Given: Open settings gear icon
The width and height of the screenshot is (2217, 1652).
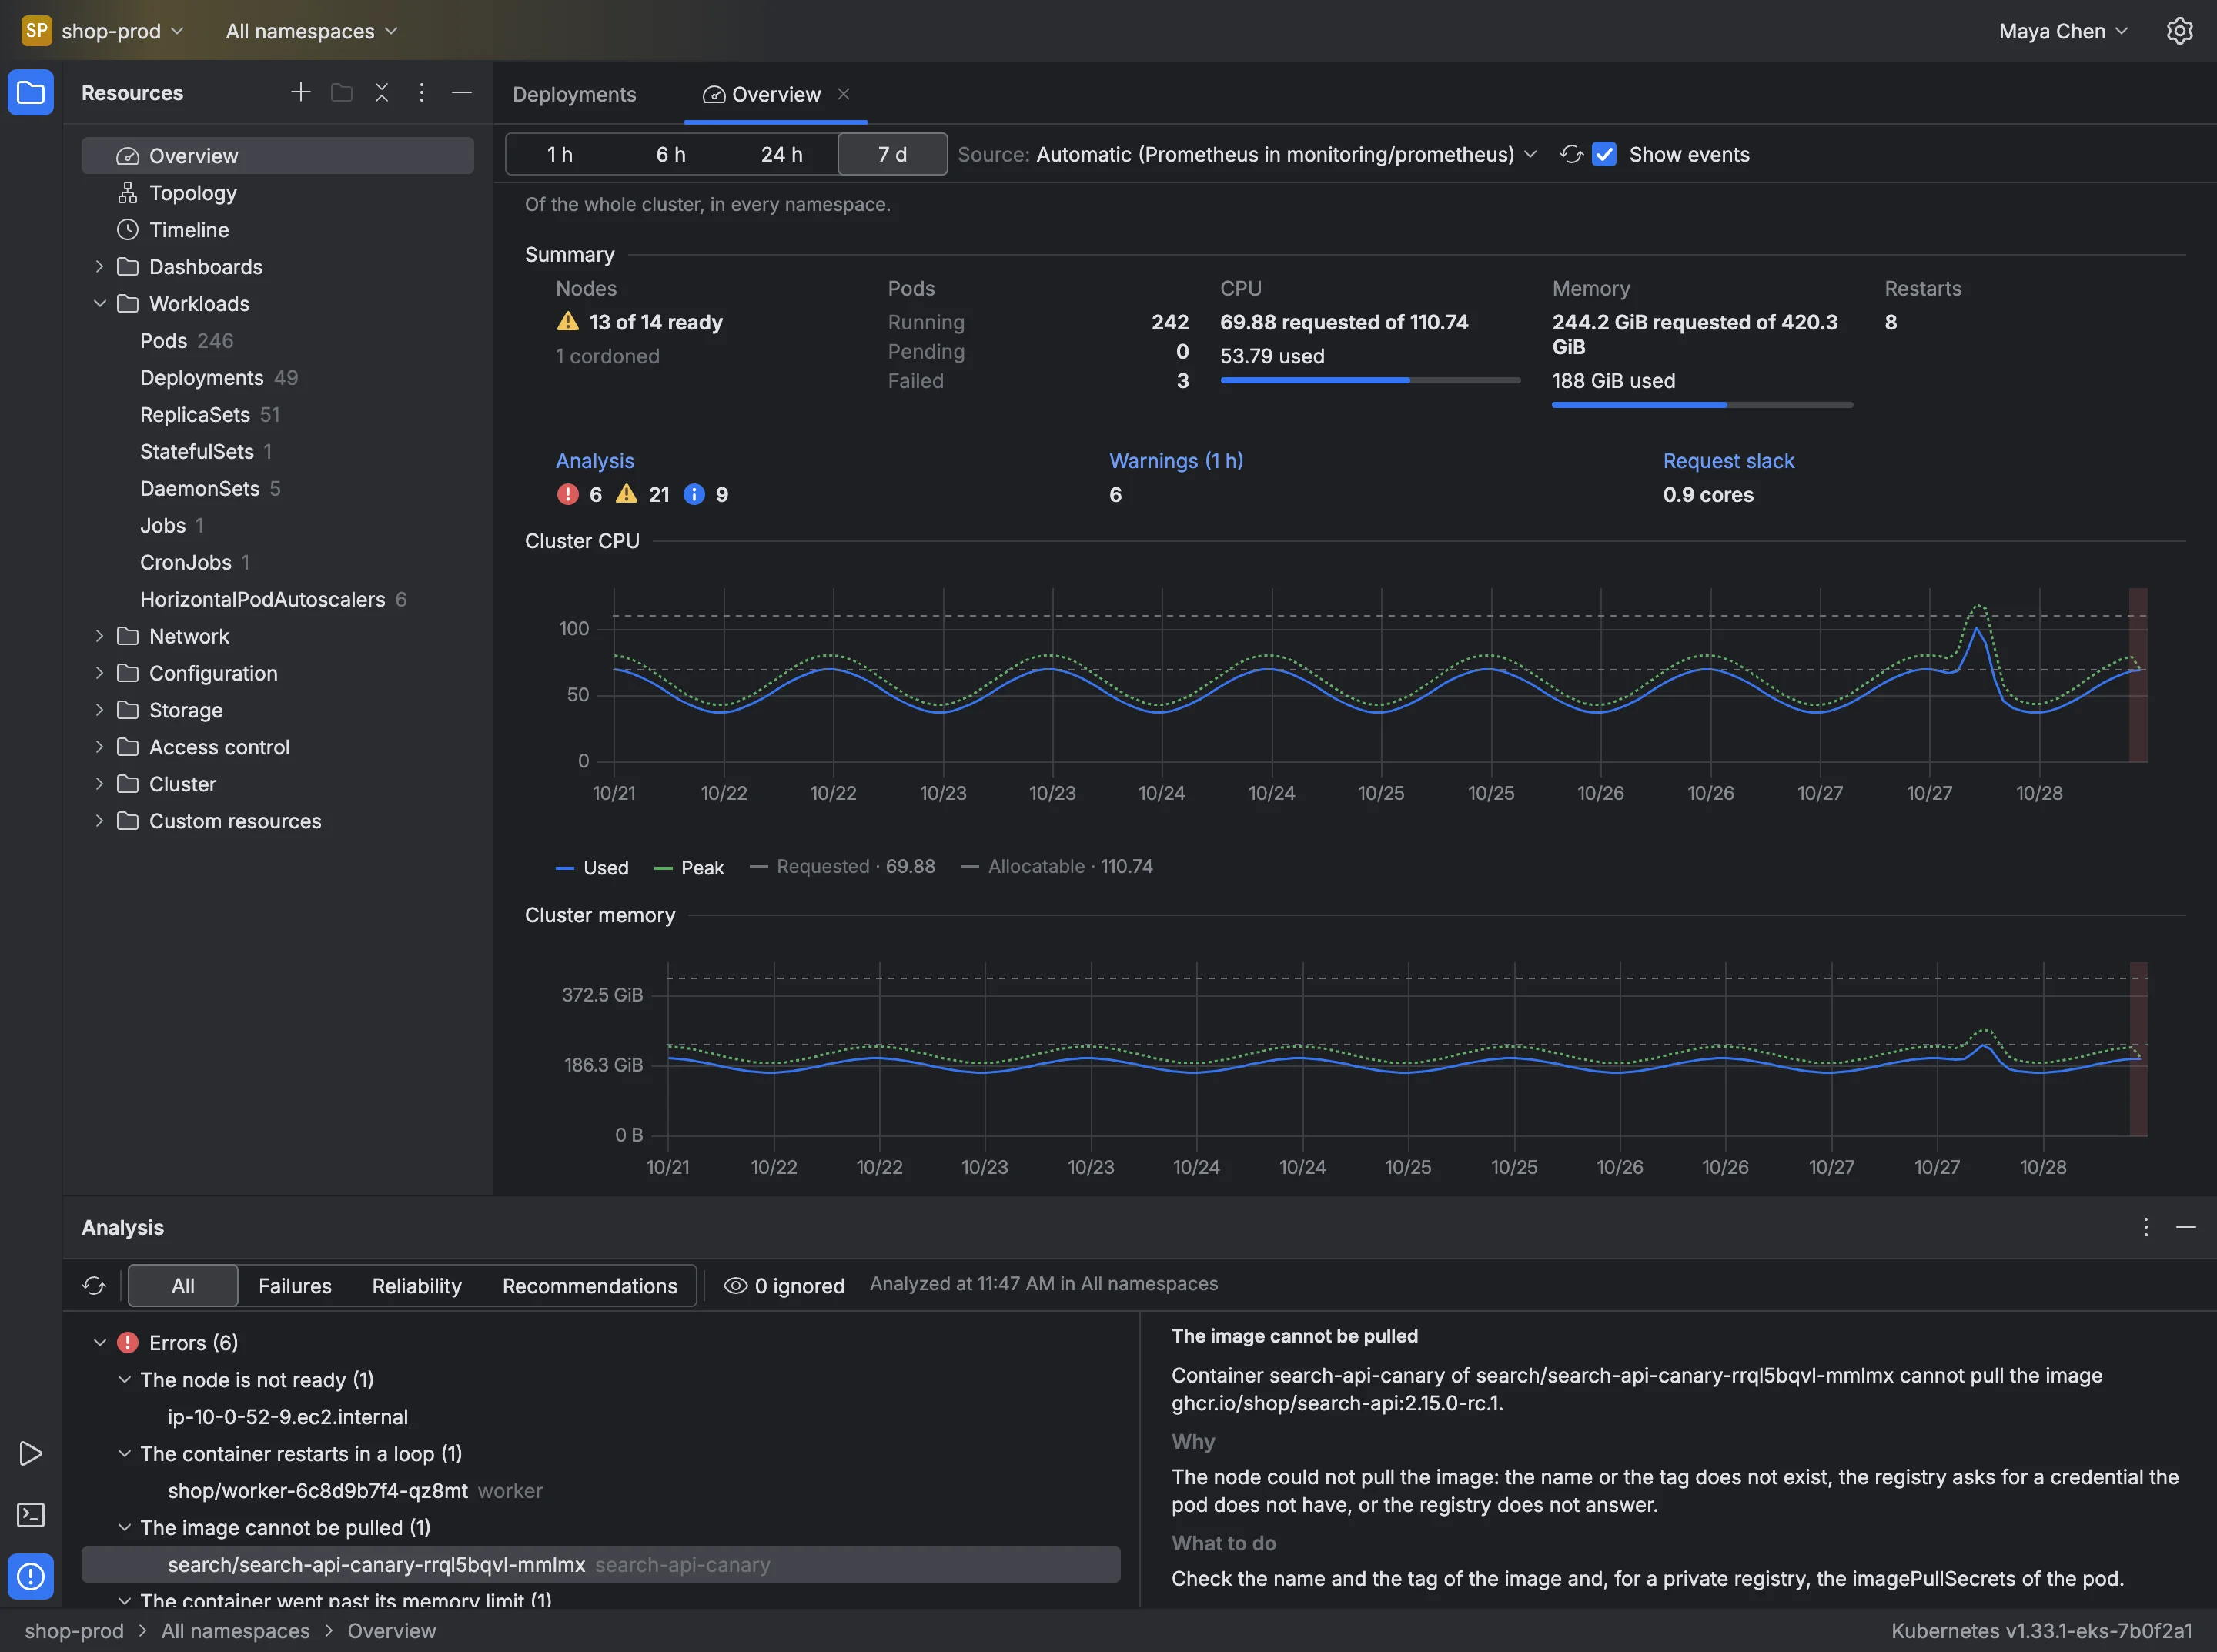Looking at the screenshot, I should tap(2179, 31).
